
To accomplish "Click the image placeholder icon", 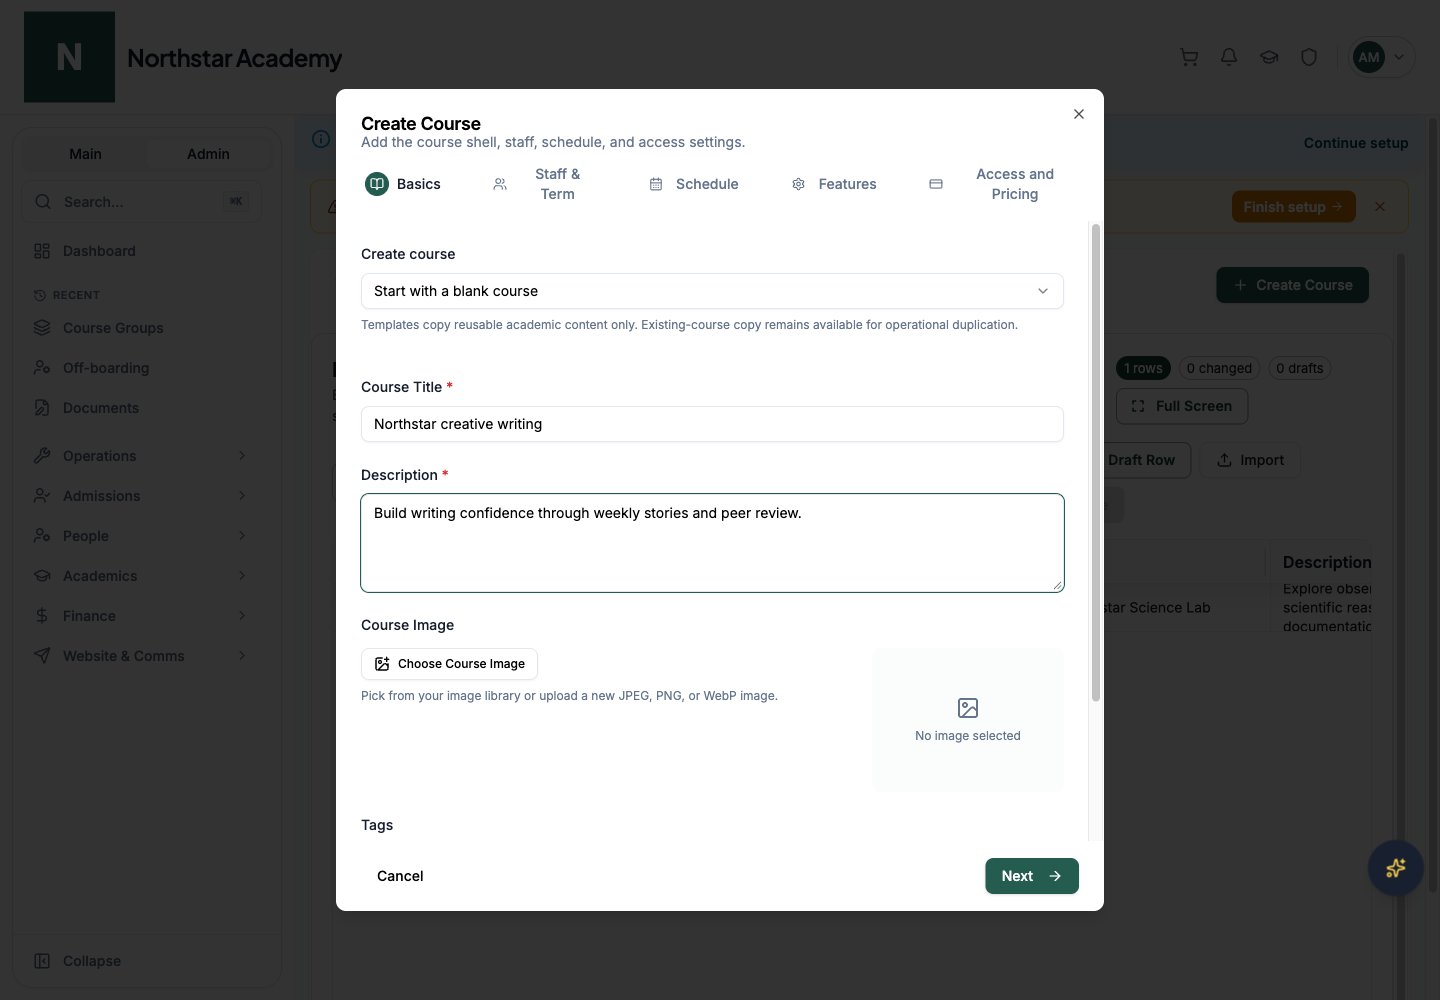I will (968, 708).
